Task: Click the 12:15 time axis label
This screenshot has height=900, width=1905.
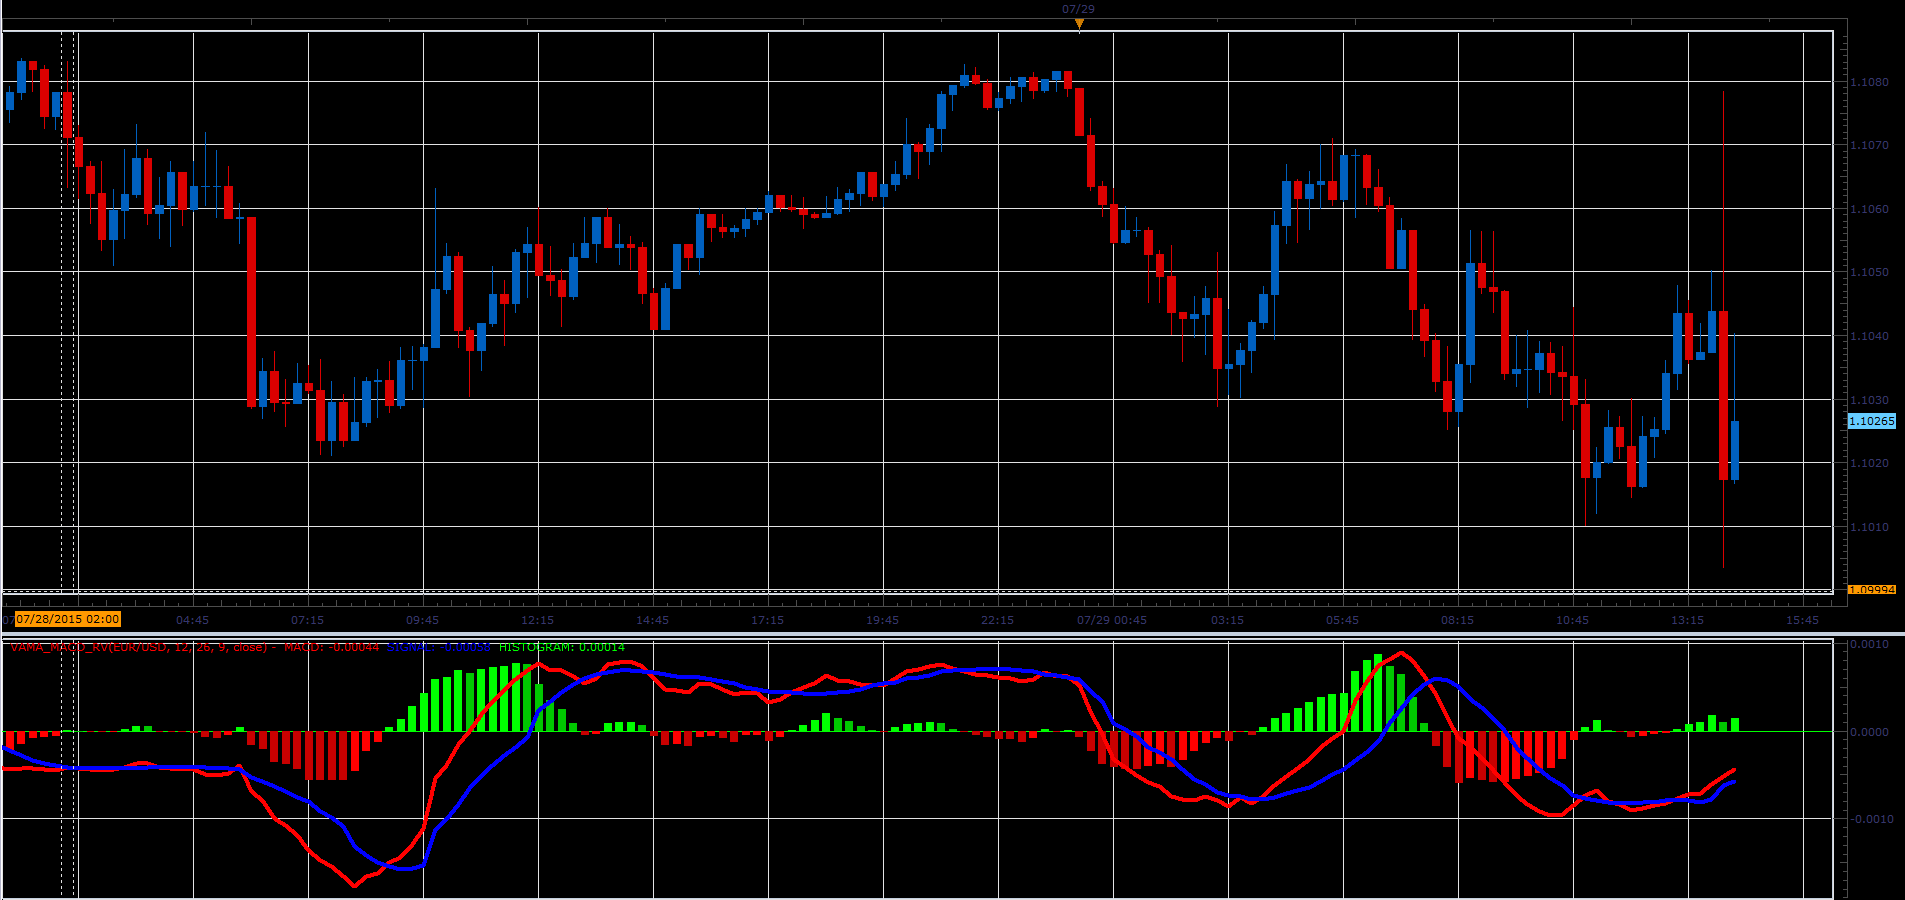Action: (x=538, y=620)
